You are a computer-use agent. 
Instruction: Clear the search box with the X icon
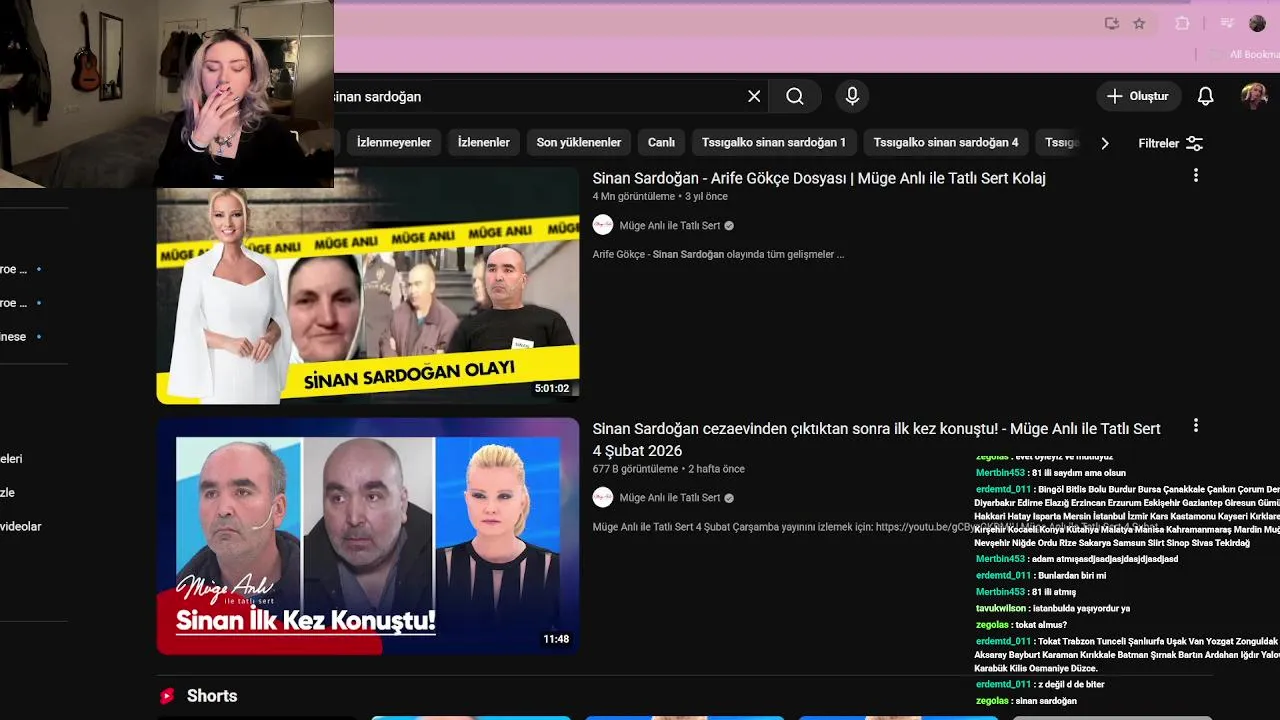click(754, 96)
